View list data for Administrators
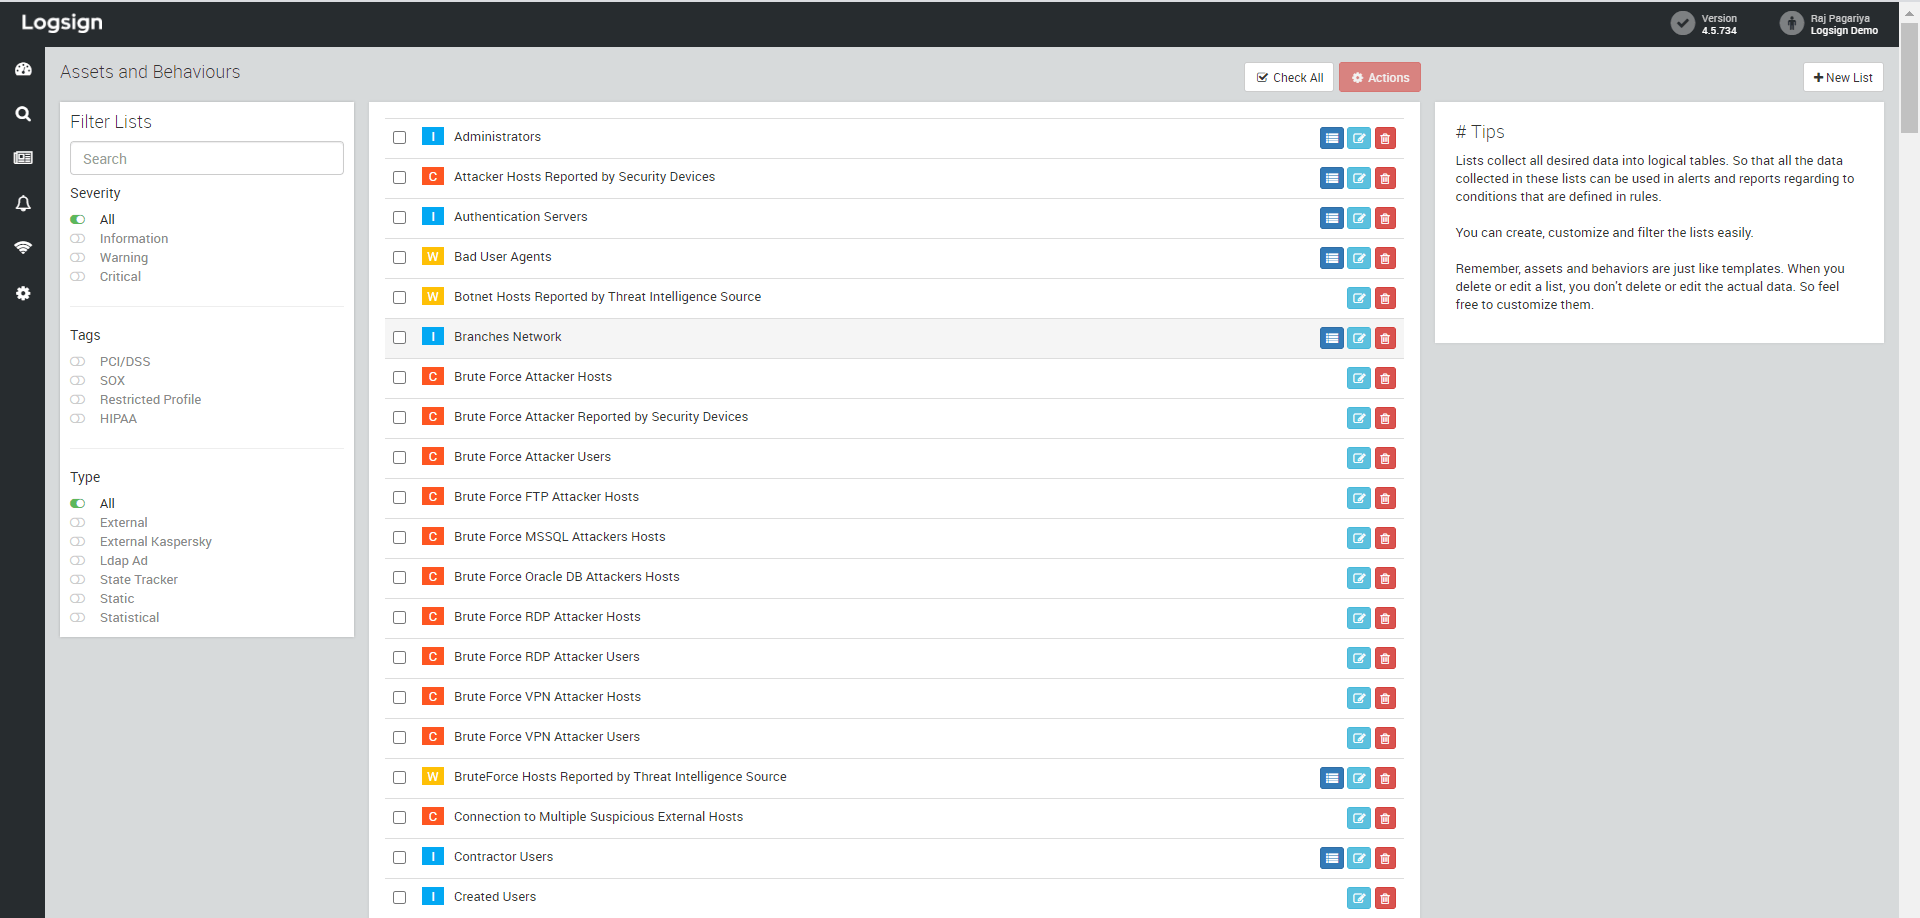 (x=1331, y=138)
